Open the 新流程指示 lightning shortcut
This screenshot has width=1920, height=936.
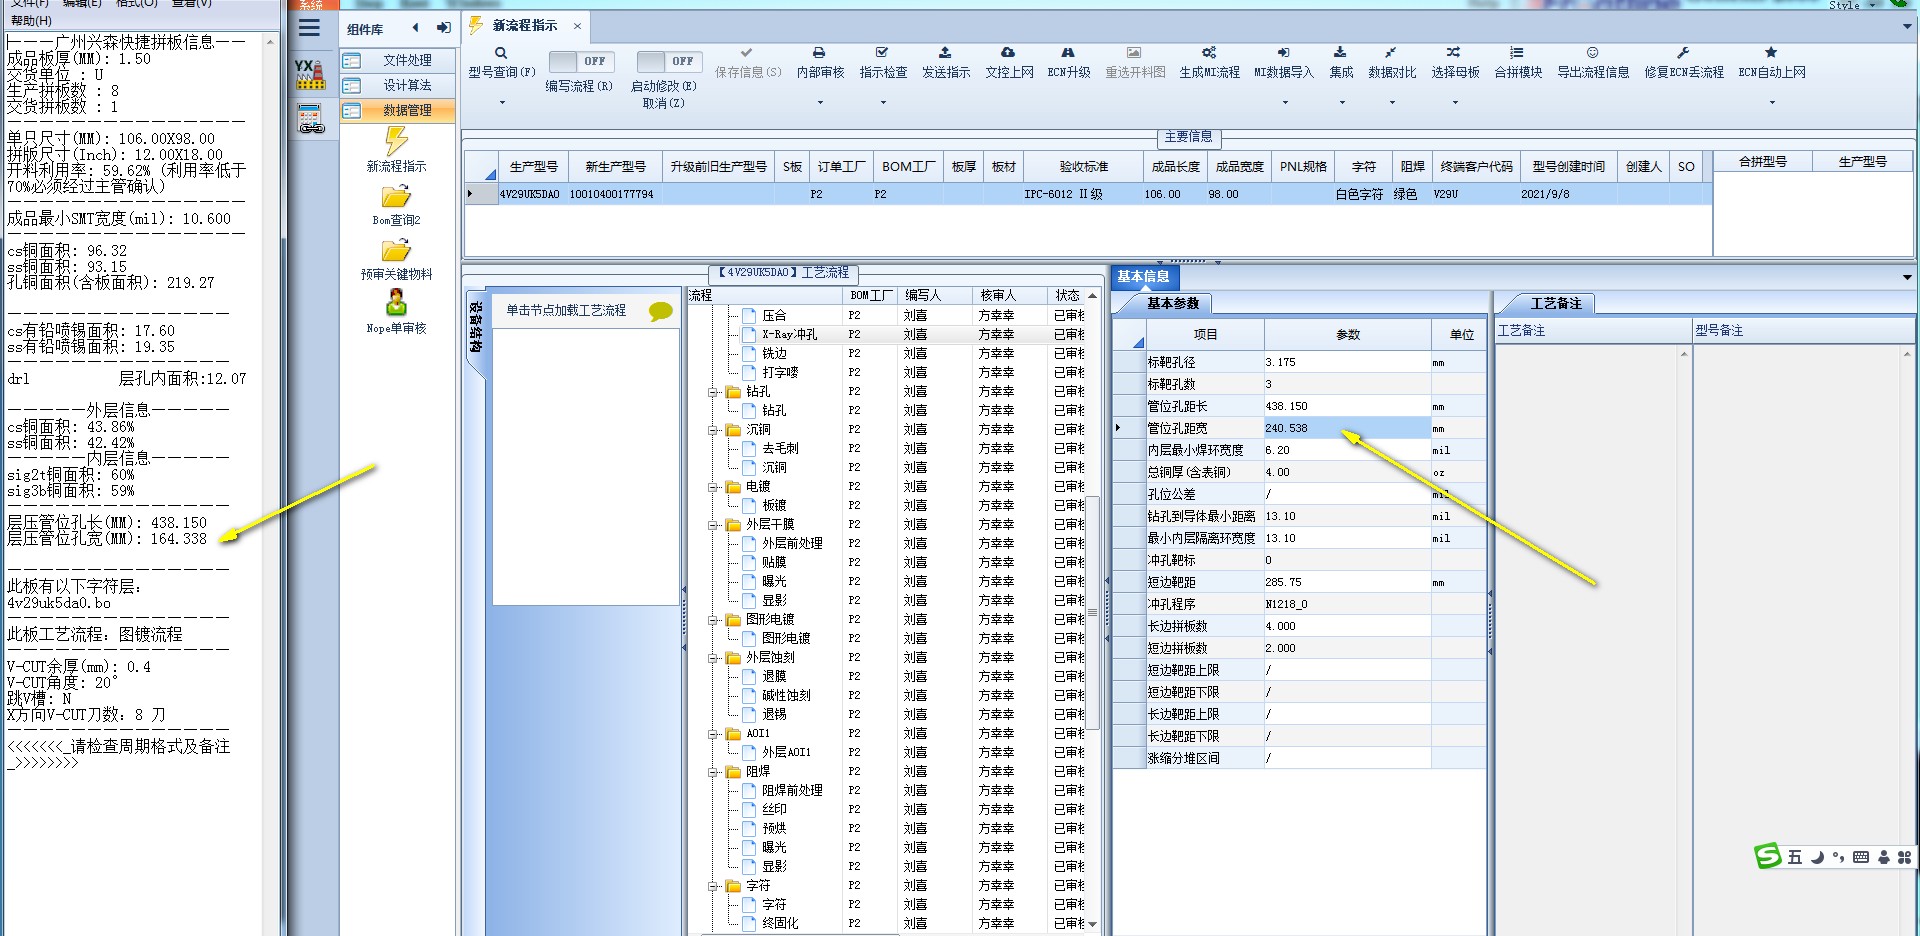click(396, 149)
